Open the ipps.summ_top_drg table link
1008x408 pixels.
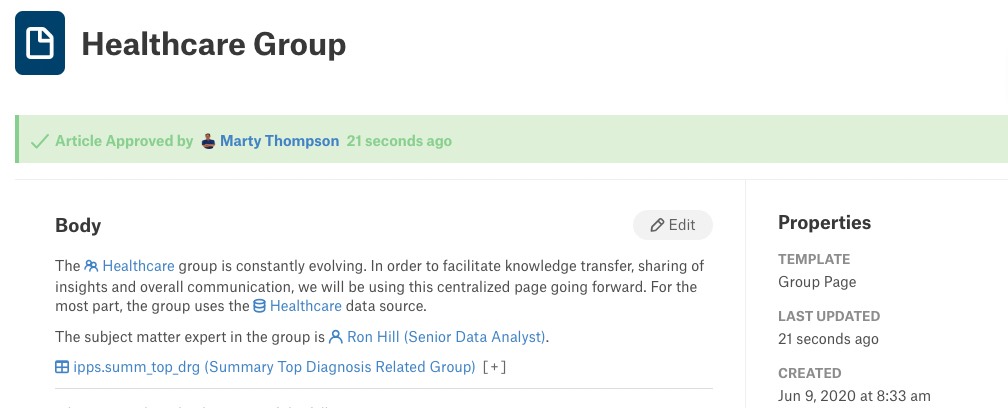tap(274, 368)
